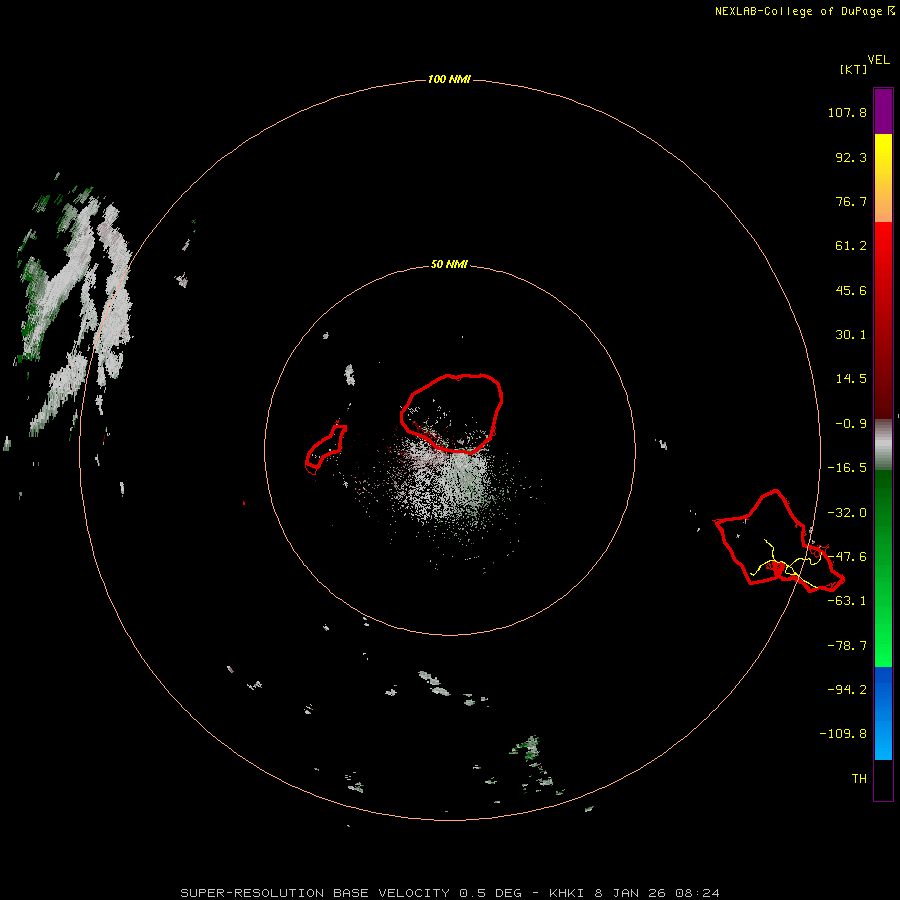Click the -16.5 legend value
Screen dimensions: 900x900
tap(847, 468)
